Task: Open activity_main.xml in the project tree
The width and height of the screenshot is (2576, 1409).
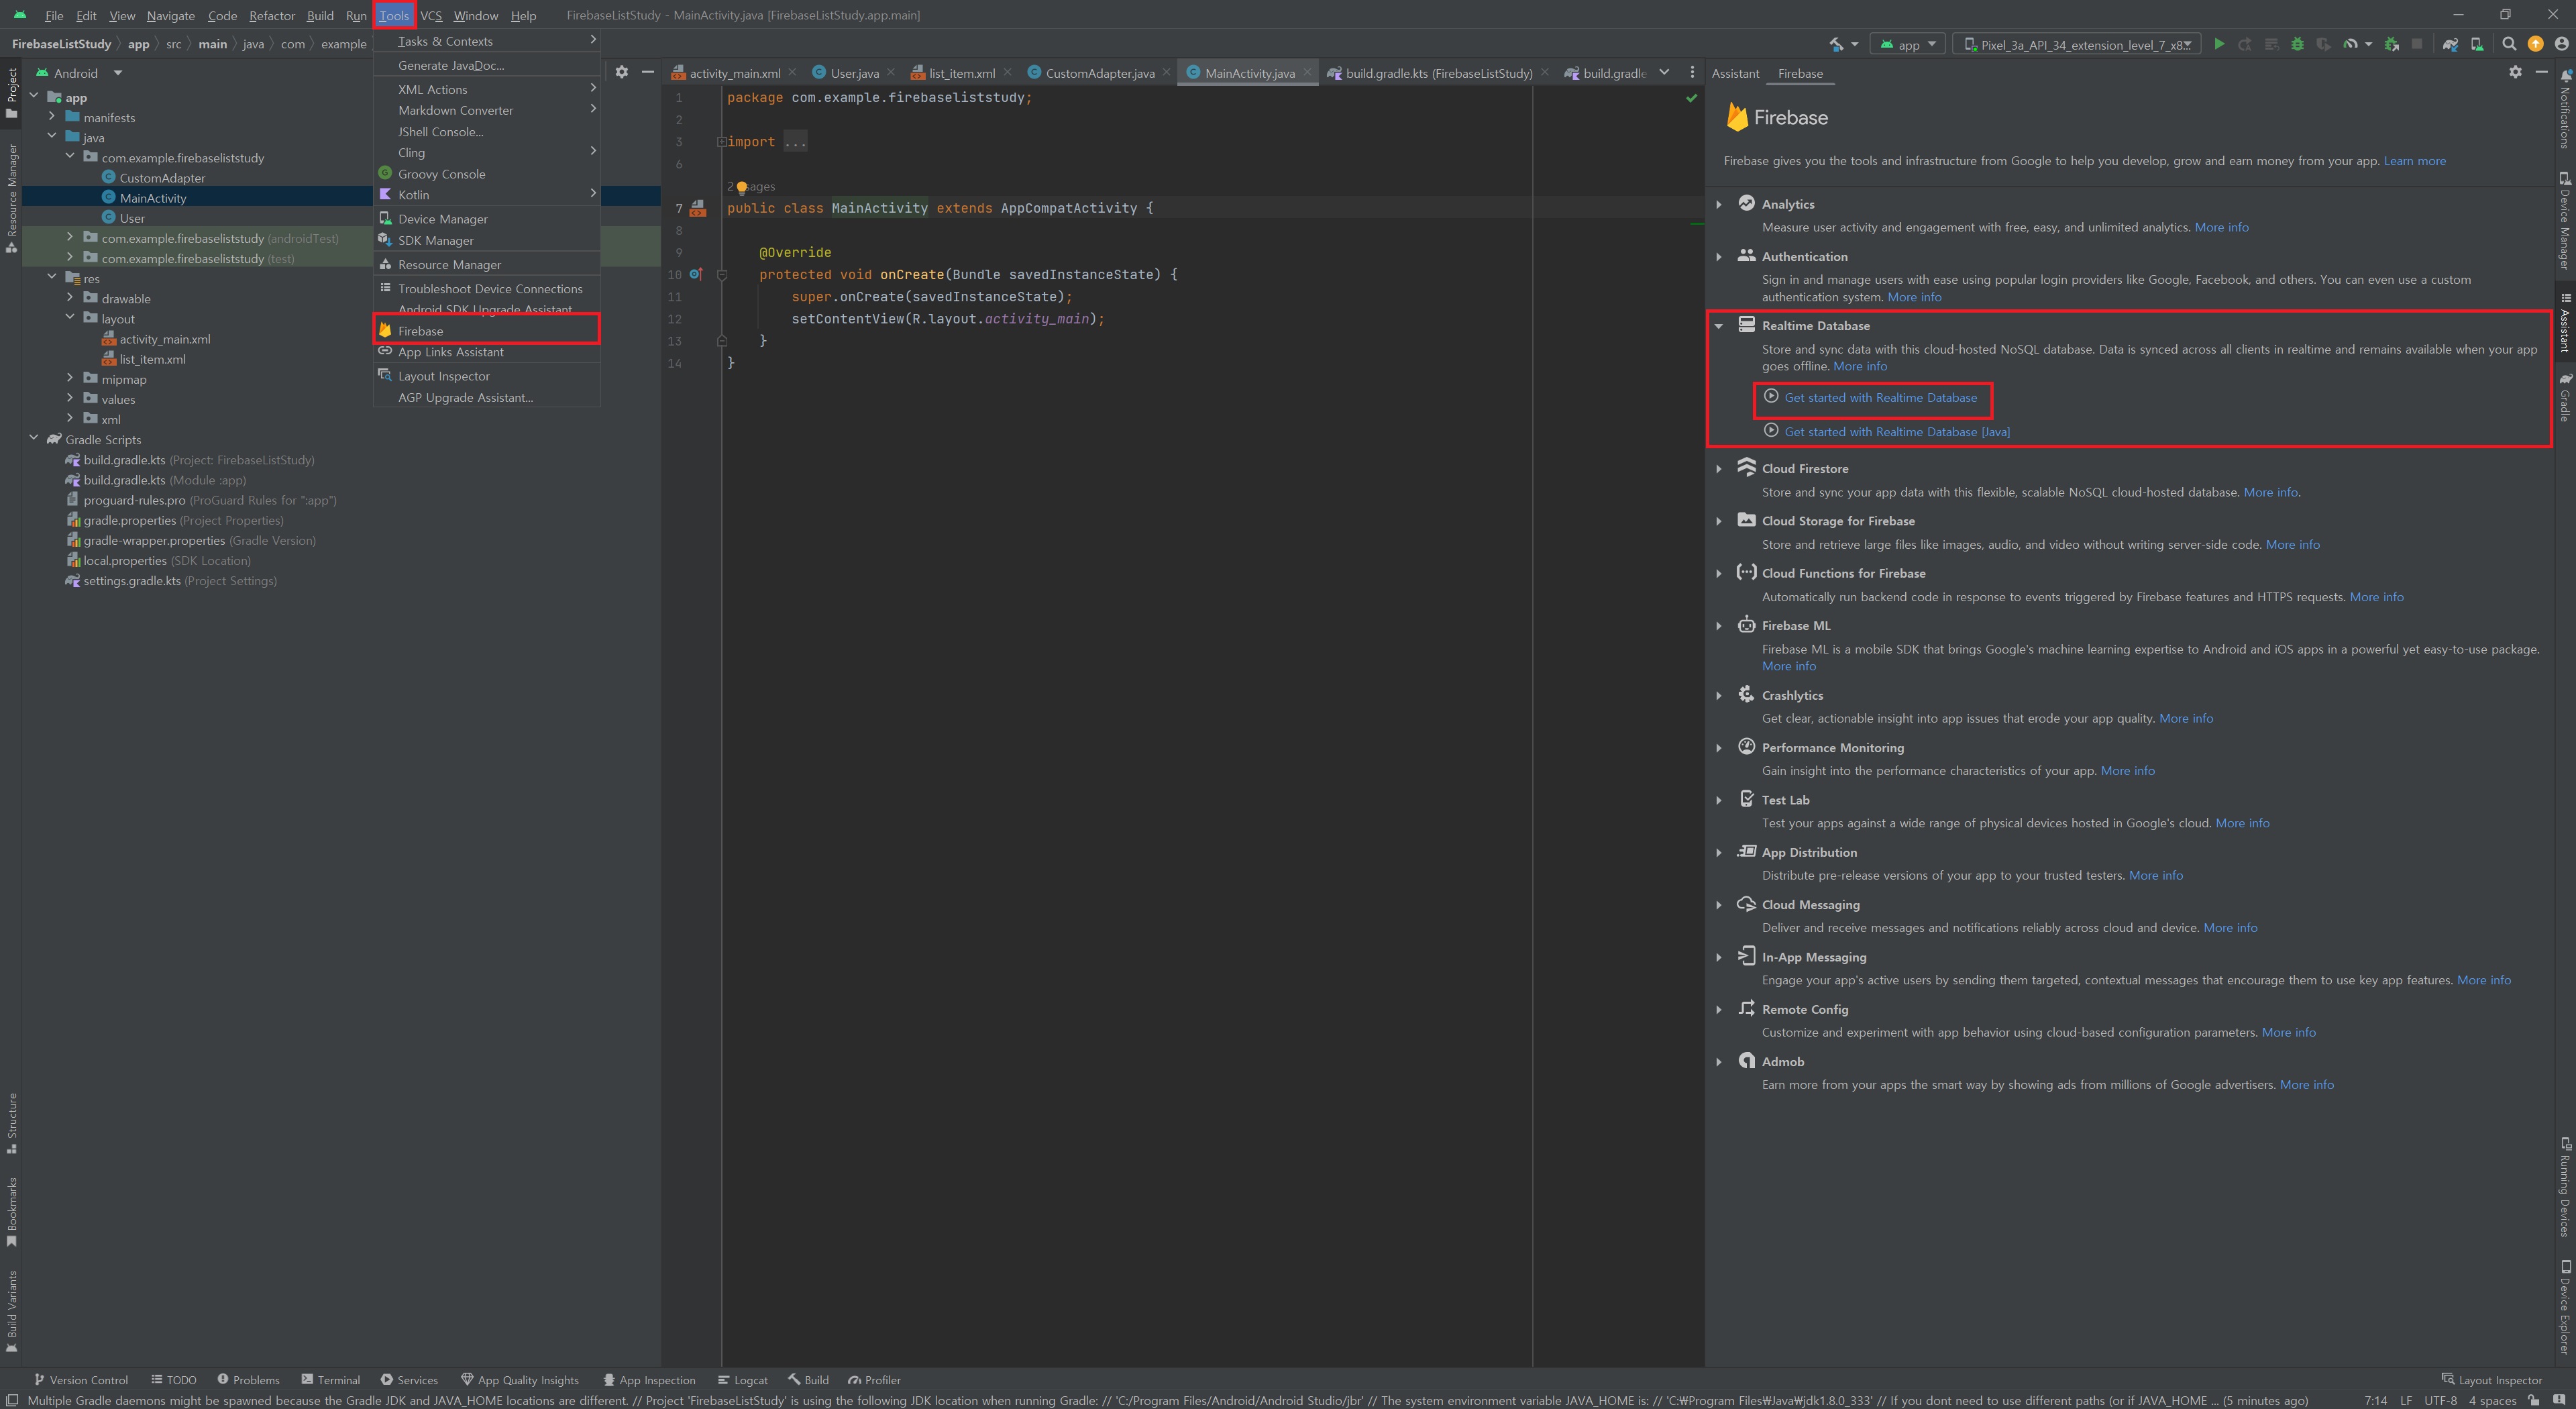Action: pyautogui.click(x=165, y=339)
